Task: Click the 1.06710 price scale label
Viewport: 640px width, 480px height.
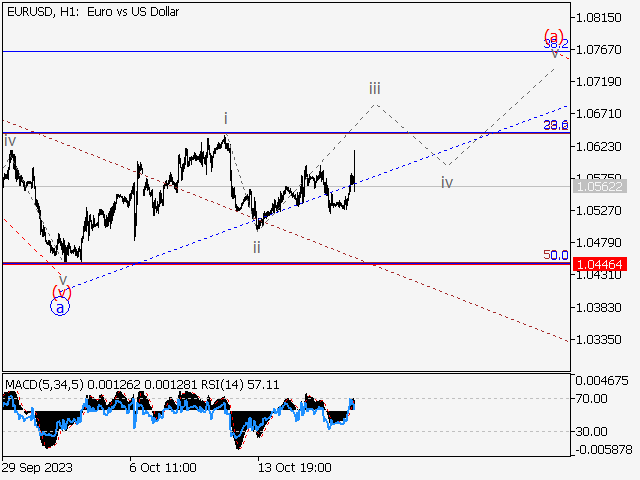Action: pos(598,113)
